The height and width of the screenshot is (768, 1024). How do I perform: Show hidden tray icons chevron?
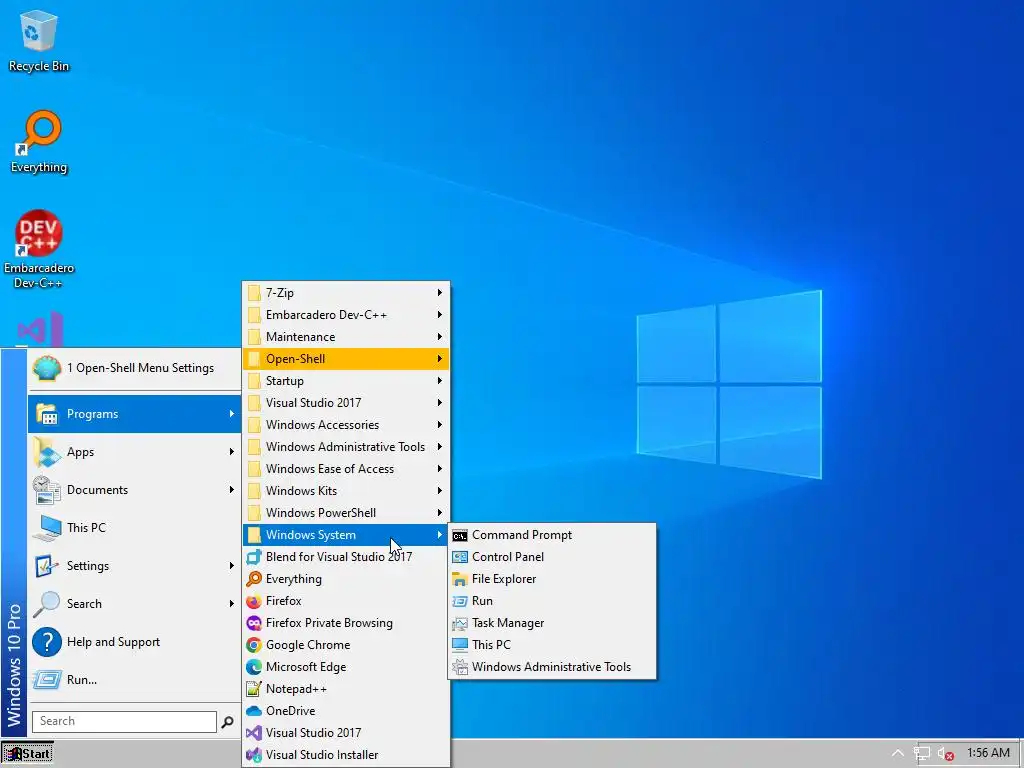[898, 754]
